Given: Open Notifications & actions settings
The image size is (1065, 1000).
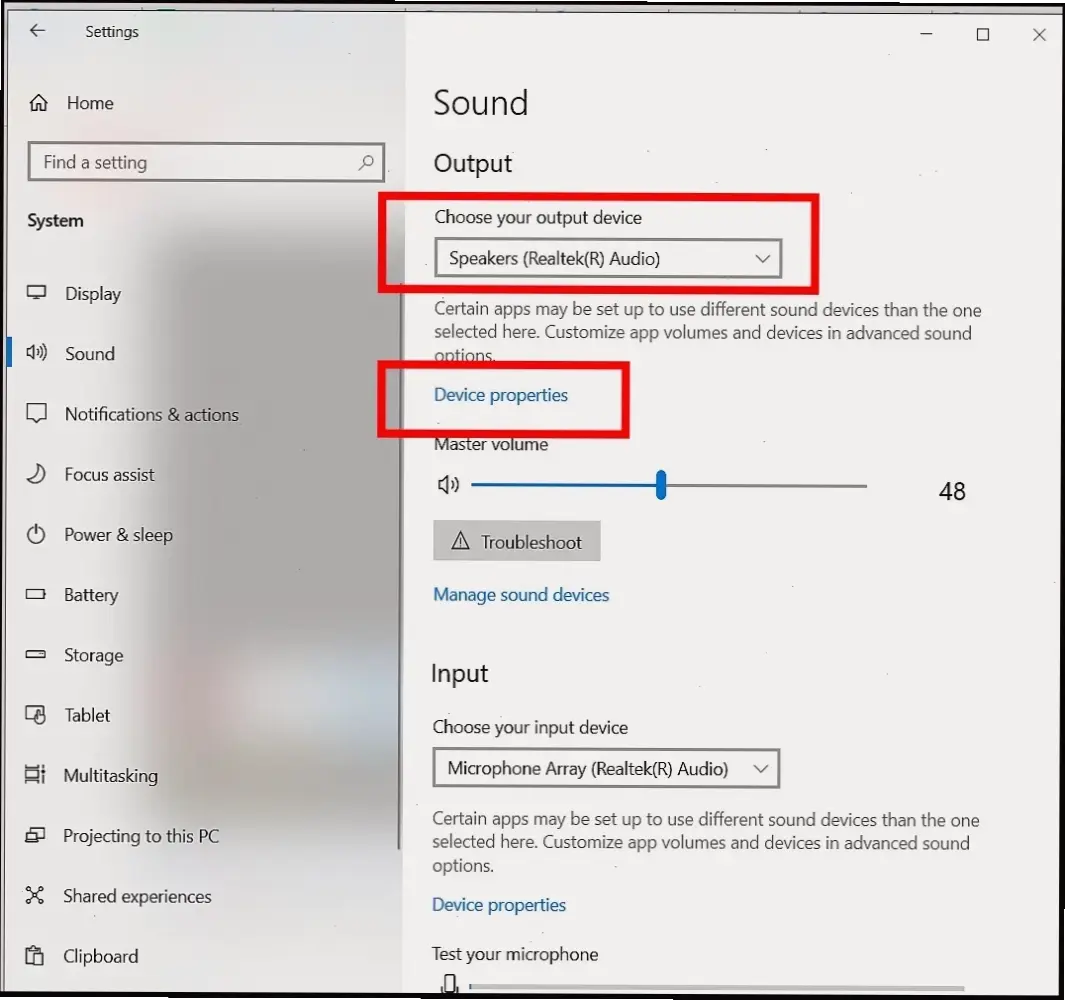Looking at the screenshot, I should pos(151,414).
